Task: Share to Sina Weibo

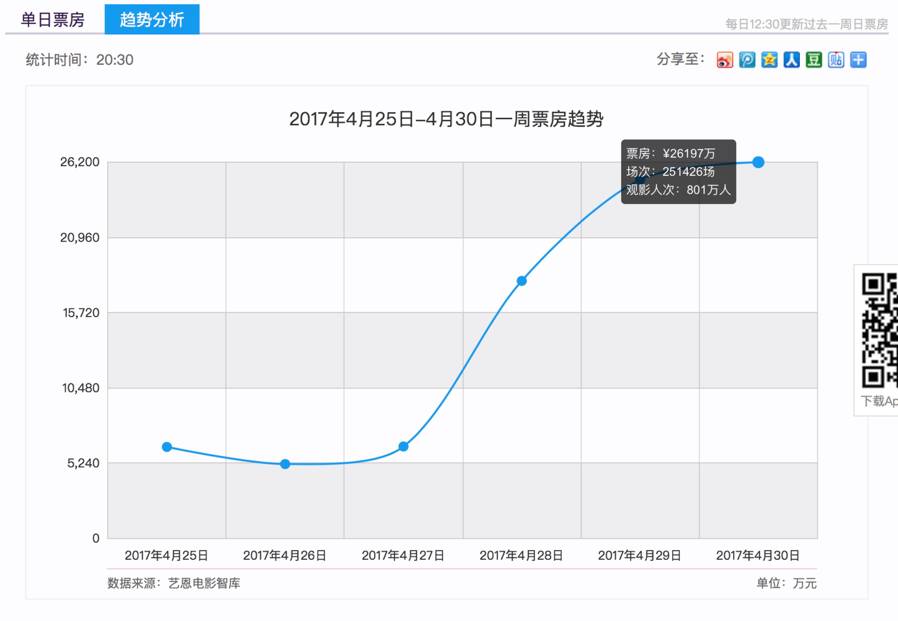Action: click(x=725, y=60)
